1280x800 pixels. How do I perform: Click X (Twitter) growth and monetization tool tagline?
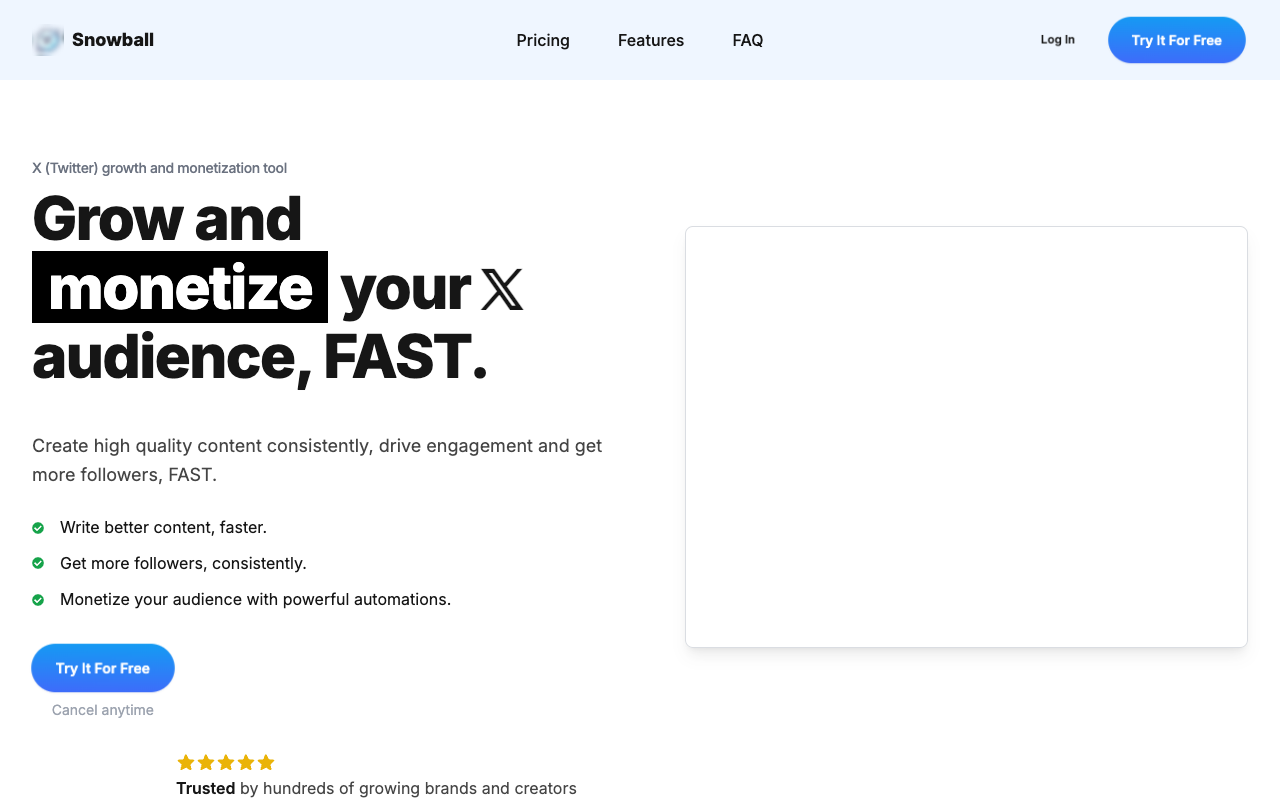tap(160, 168)
